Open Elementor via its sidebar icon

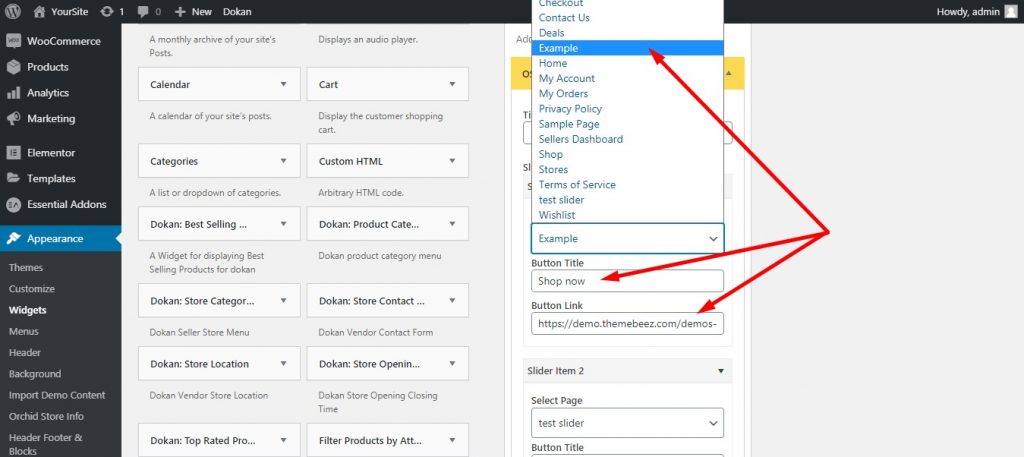(14, 153)
